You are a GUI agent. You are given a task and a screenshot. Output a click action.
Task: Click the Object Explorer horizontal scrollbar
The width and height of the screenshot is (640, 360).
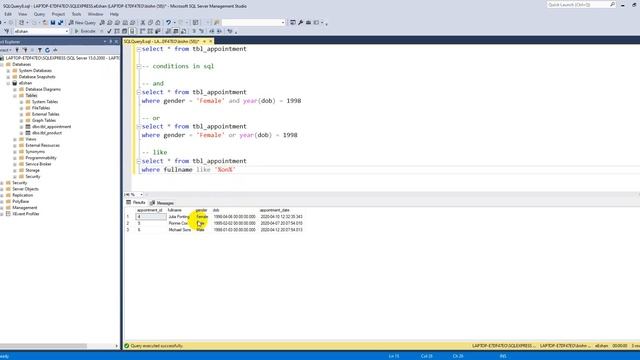(x=43, y=346)
